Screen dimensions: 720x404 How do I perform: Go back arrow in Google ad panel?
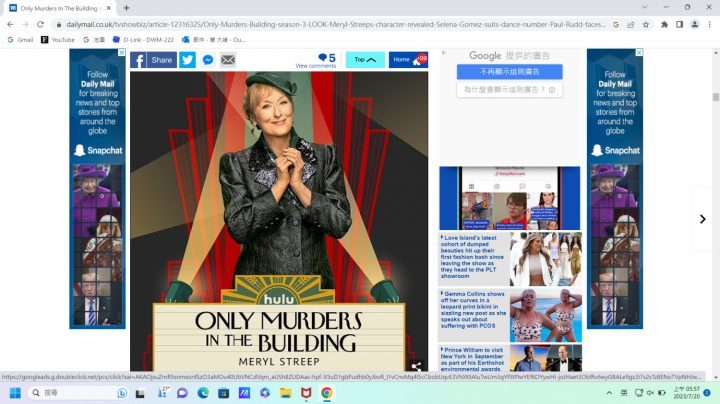[x=444, y=53]
